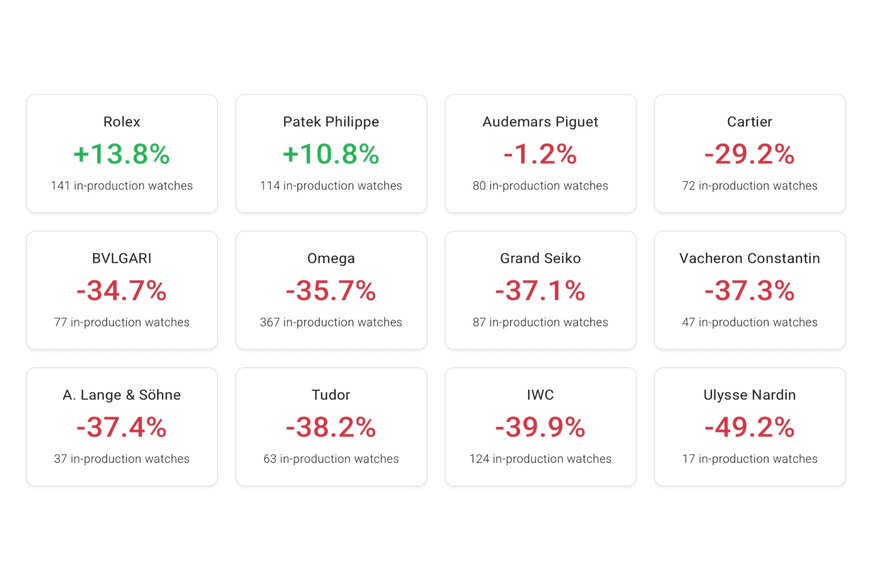Click Tudor's 63 in-production watches label
Image resolution: width=872 pixels, height=580 pixels.
click(x=331, y=459)
